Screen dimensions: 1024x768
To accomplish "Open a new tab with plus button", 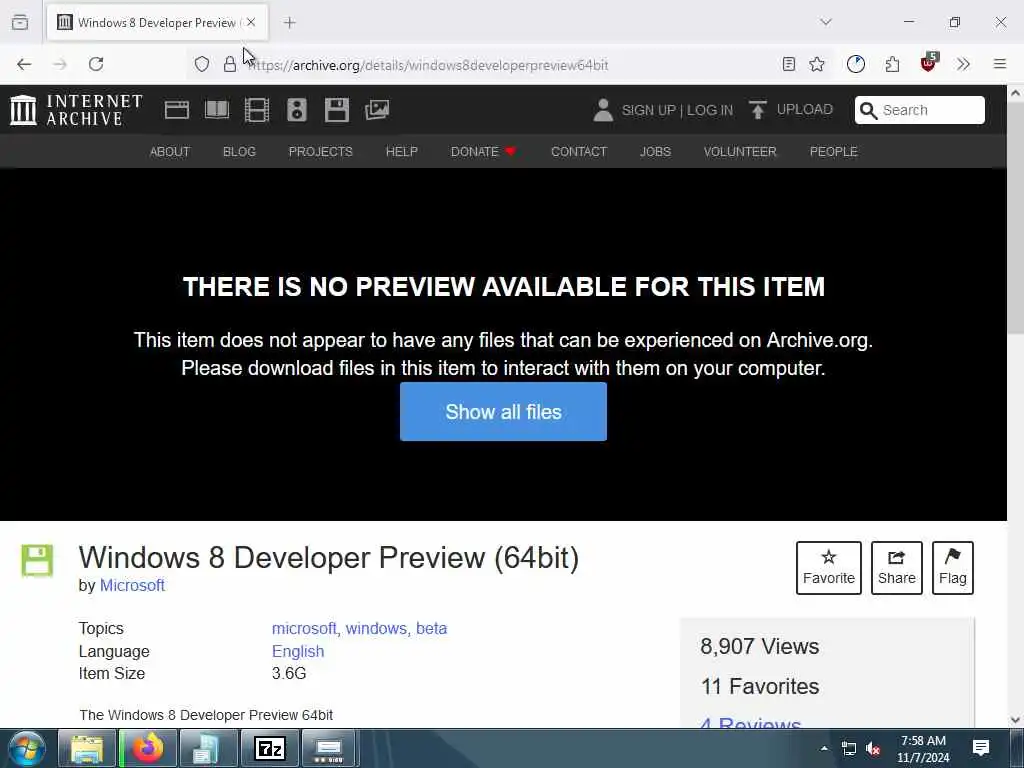I will coord(289,23).
